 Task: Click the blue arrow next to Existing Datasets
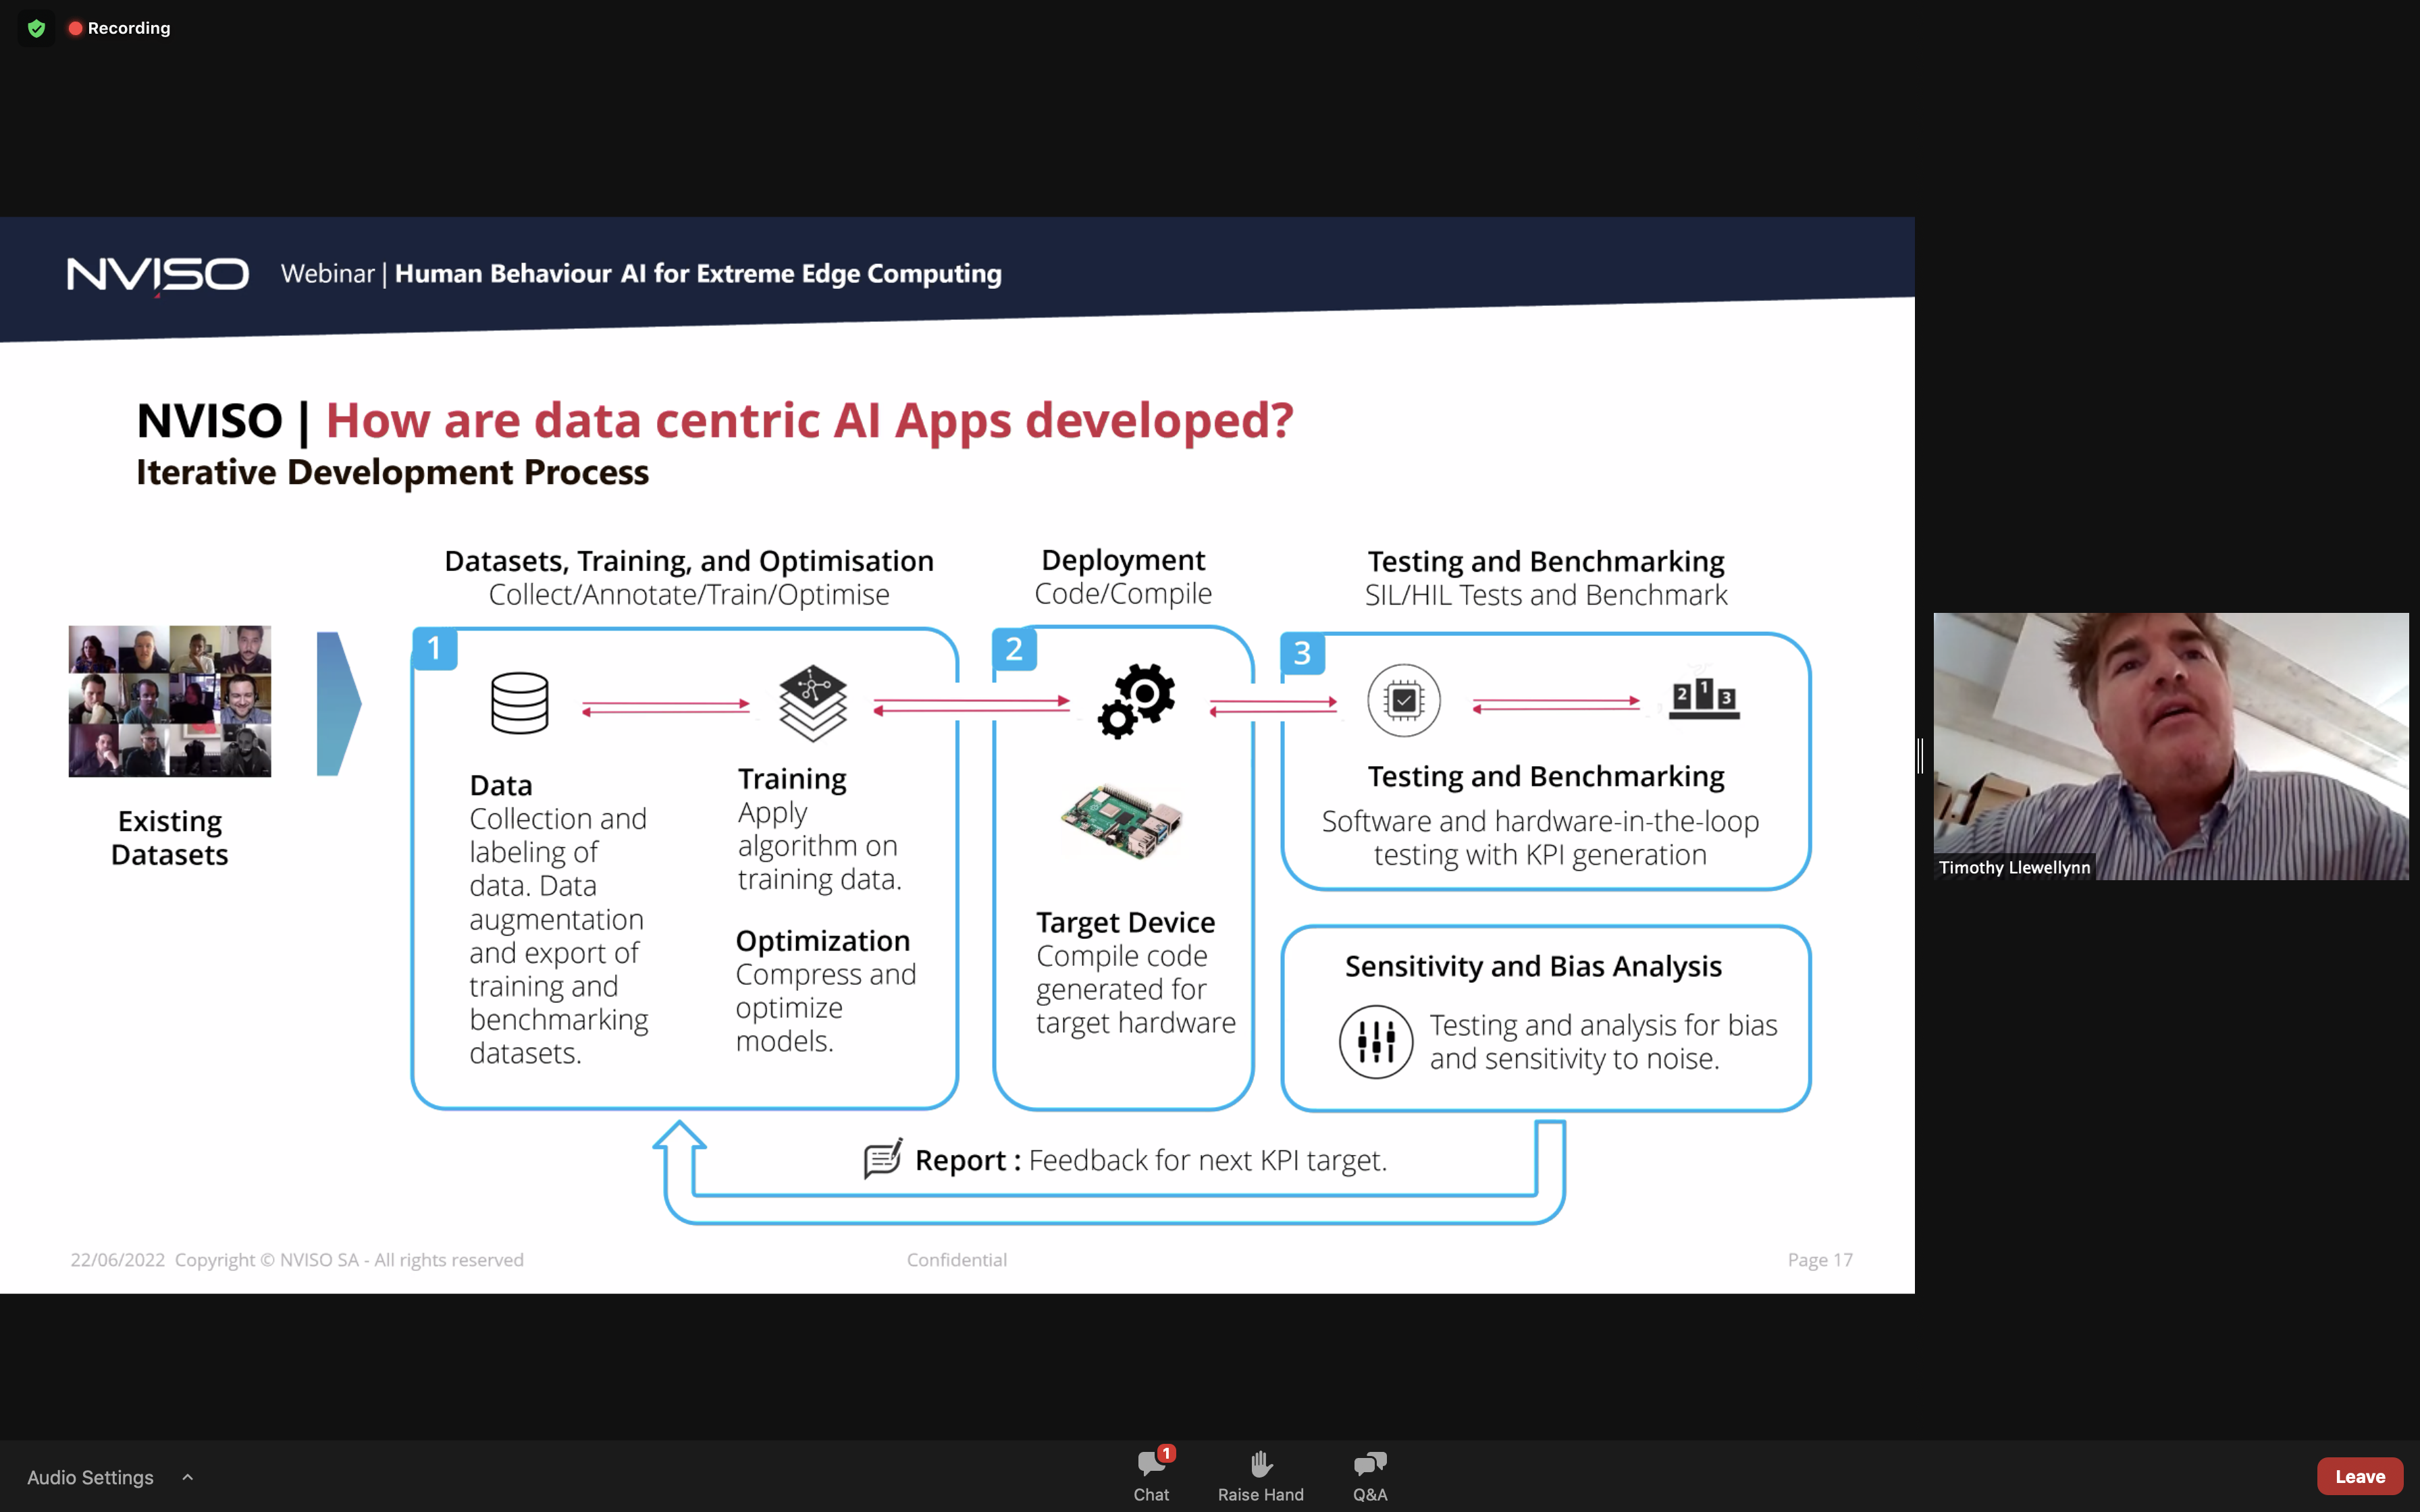coord(339,704)
